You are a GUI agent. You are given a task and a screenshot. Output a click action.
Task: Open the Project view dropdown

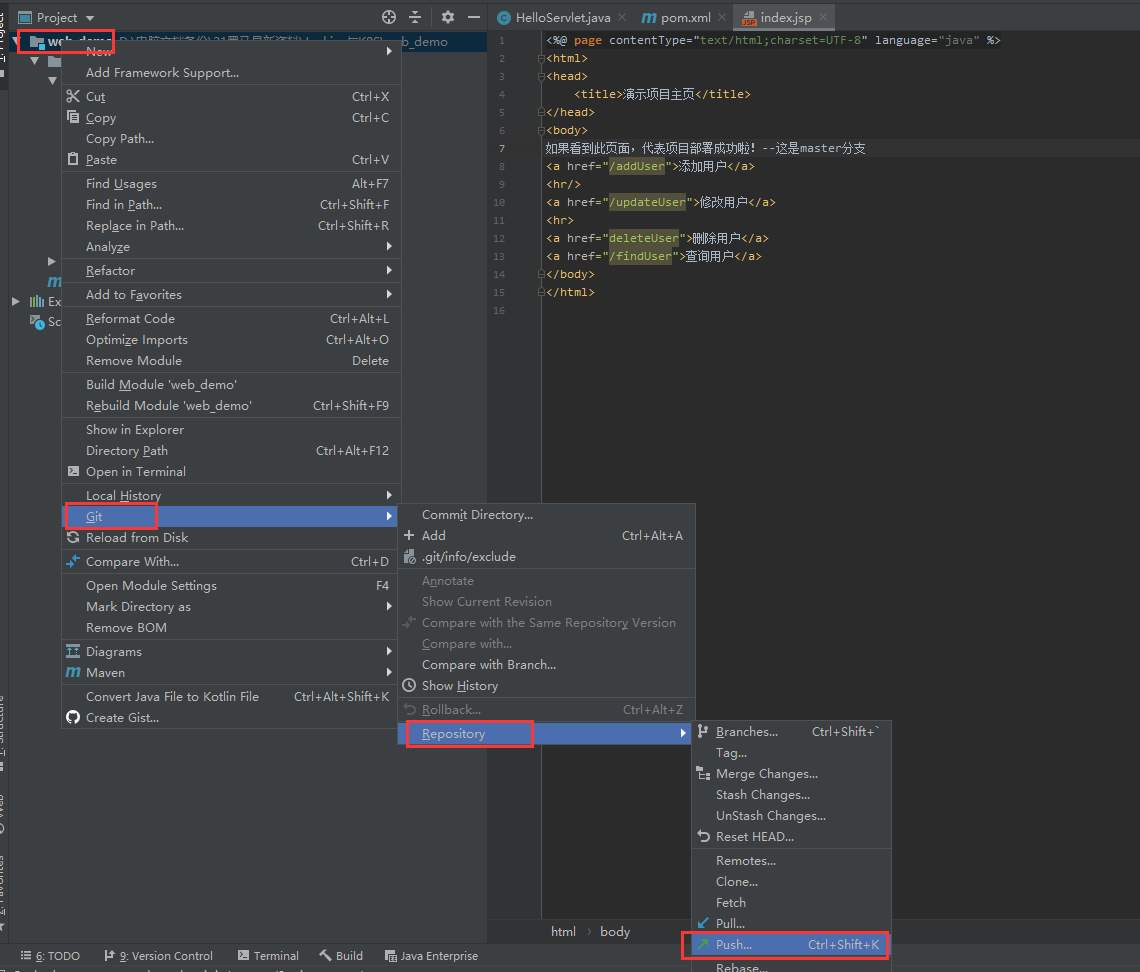point(90,18)
